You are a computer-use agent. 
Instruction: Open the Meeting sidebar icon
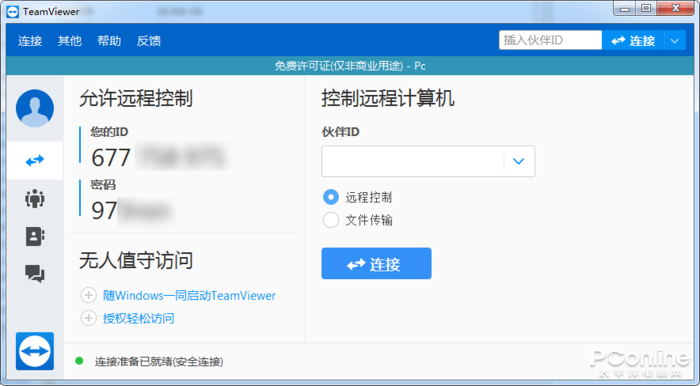point(35,199)
